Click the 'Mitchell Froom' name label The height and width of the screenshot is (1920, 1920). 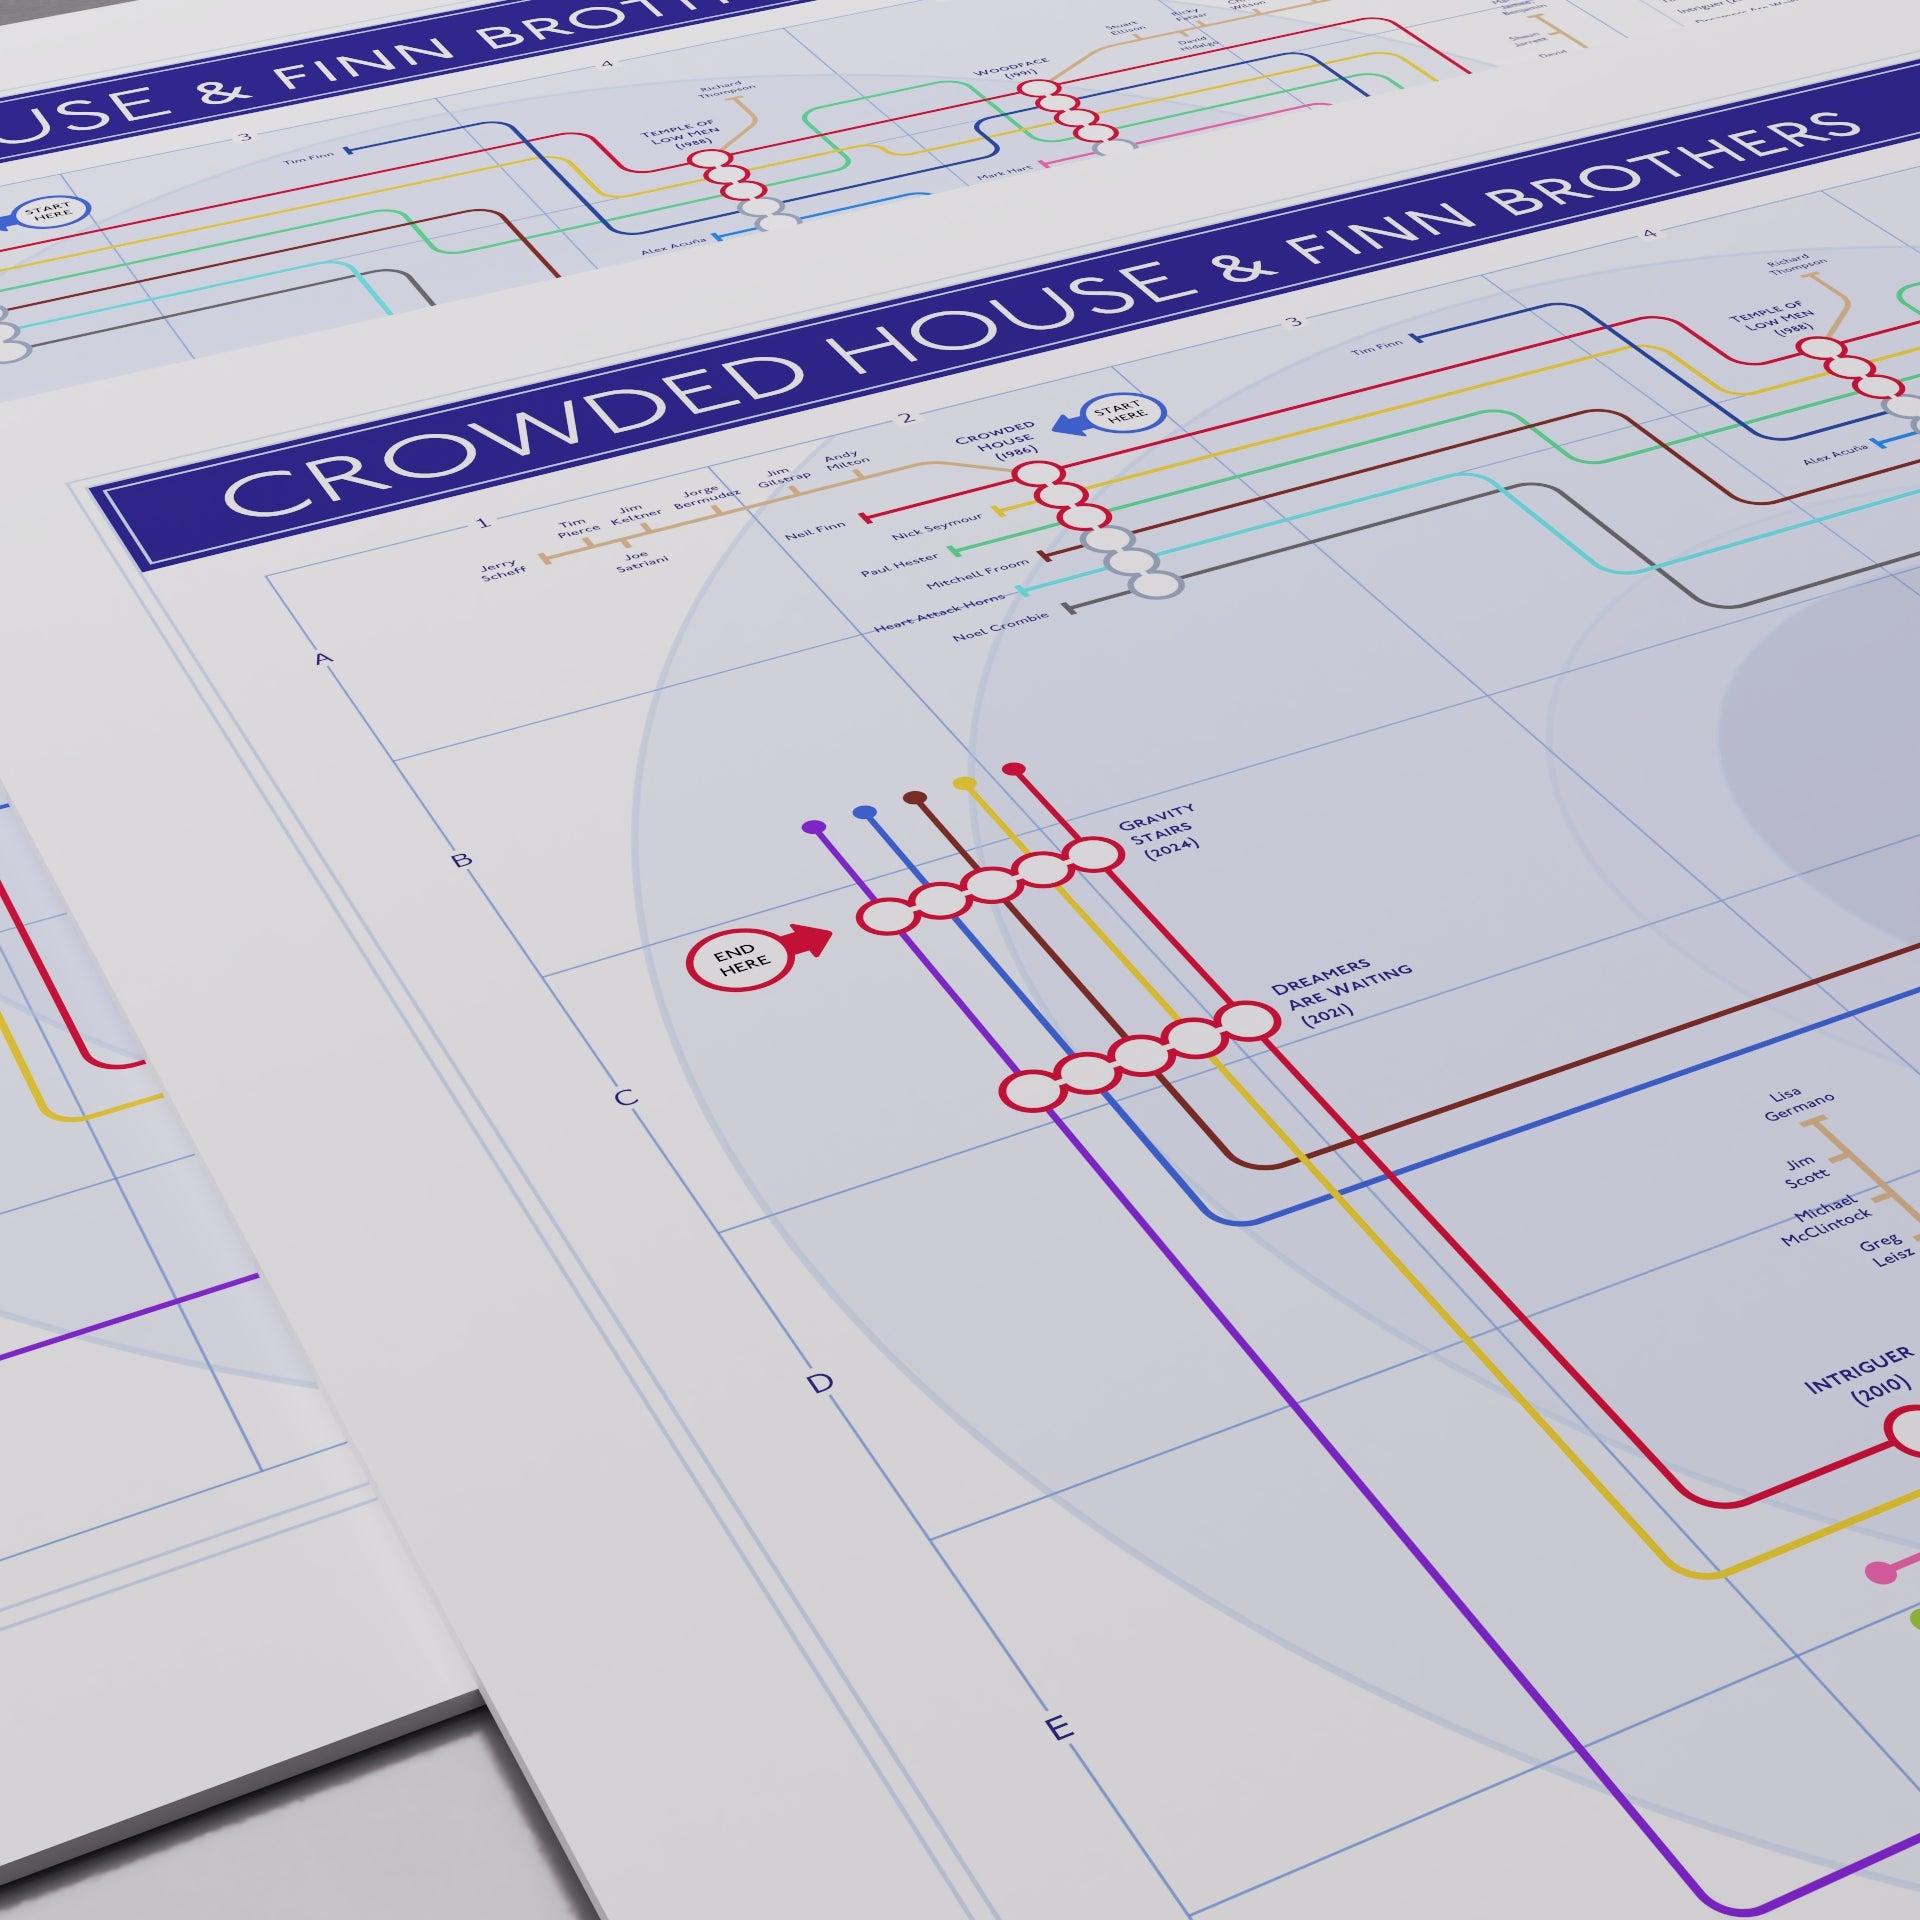pos(977,573)
